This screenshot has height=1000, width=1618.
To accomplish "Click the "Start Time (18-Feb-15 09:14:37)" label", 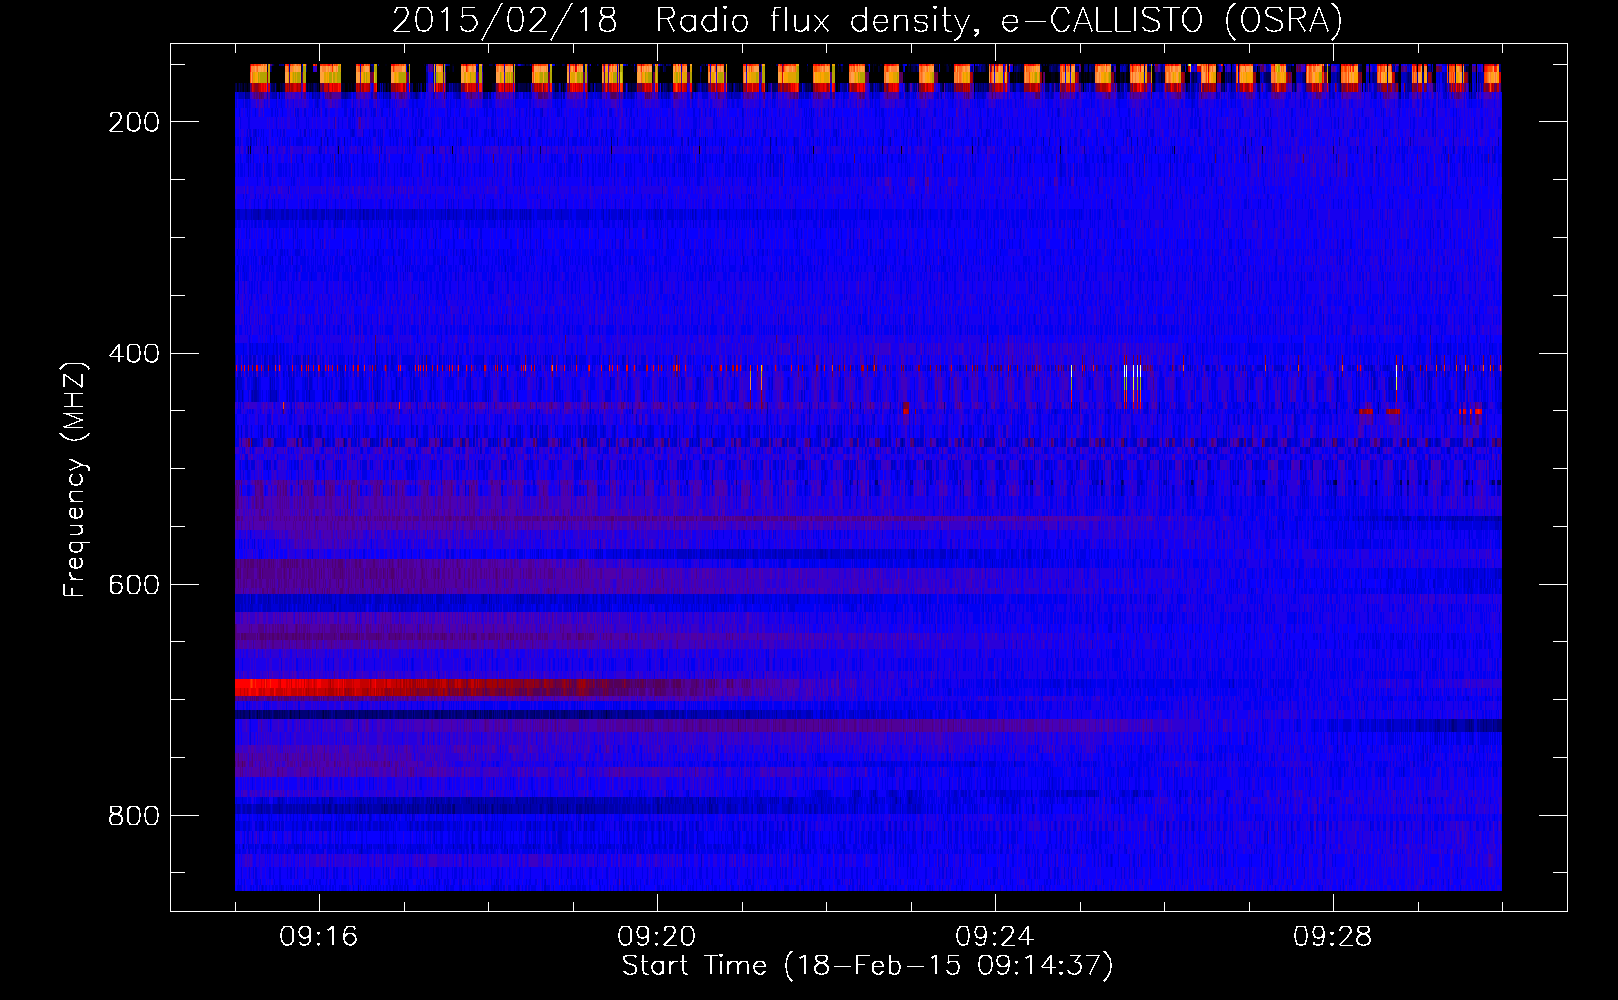I will [867, 966].
